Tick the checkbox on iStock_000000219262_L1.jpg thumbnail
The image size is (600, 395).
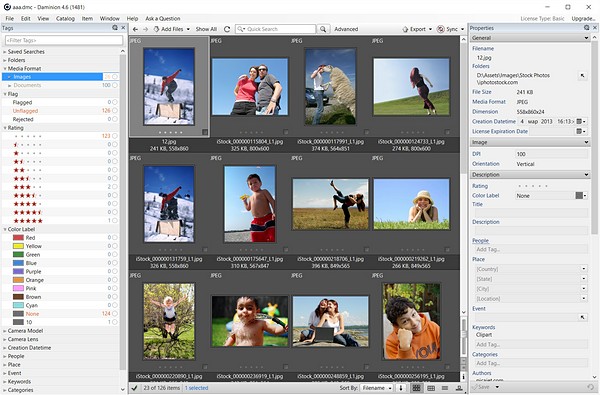coord(447,250)
